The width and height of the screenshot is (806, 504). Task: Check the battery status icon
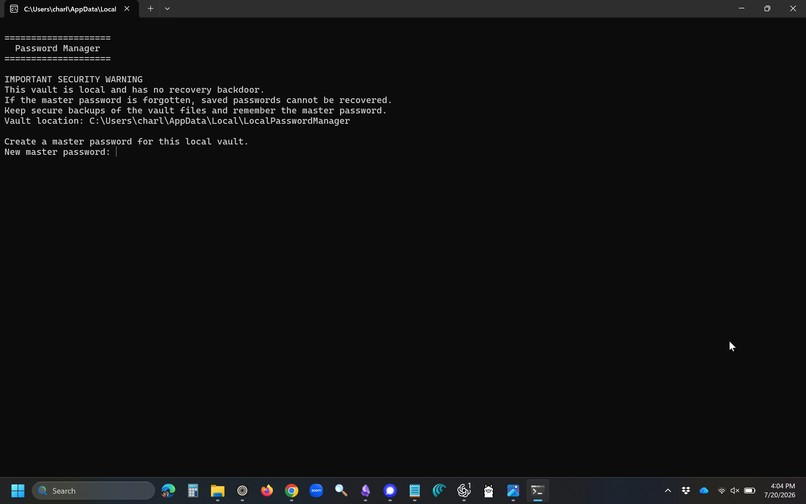pos(750,491)
